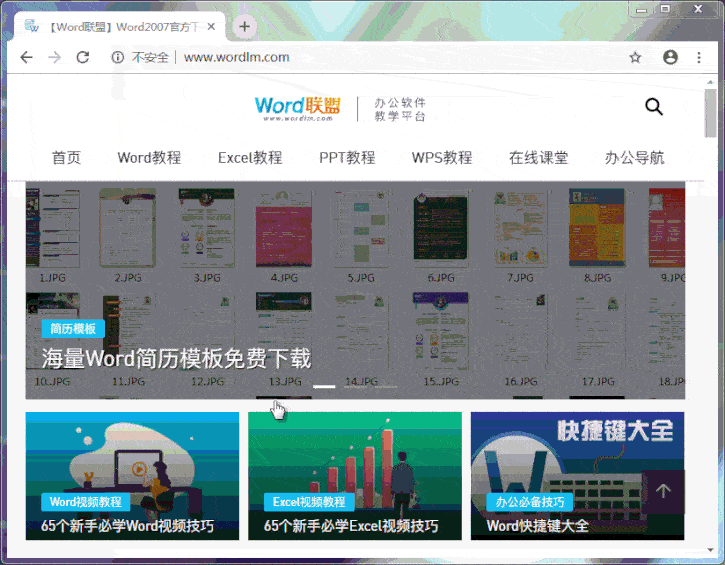Open WPS教程 navigation item
Image resolution: width=725 pixels, height=565 pixels.
click(442, 158)
